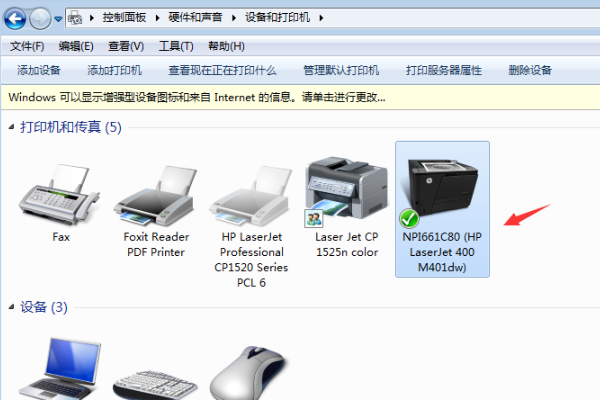Click the laptop computer device icon

60,368
